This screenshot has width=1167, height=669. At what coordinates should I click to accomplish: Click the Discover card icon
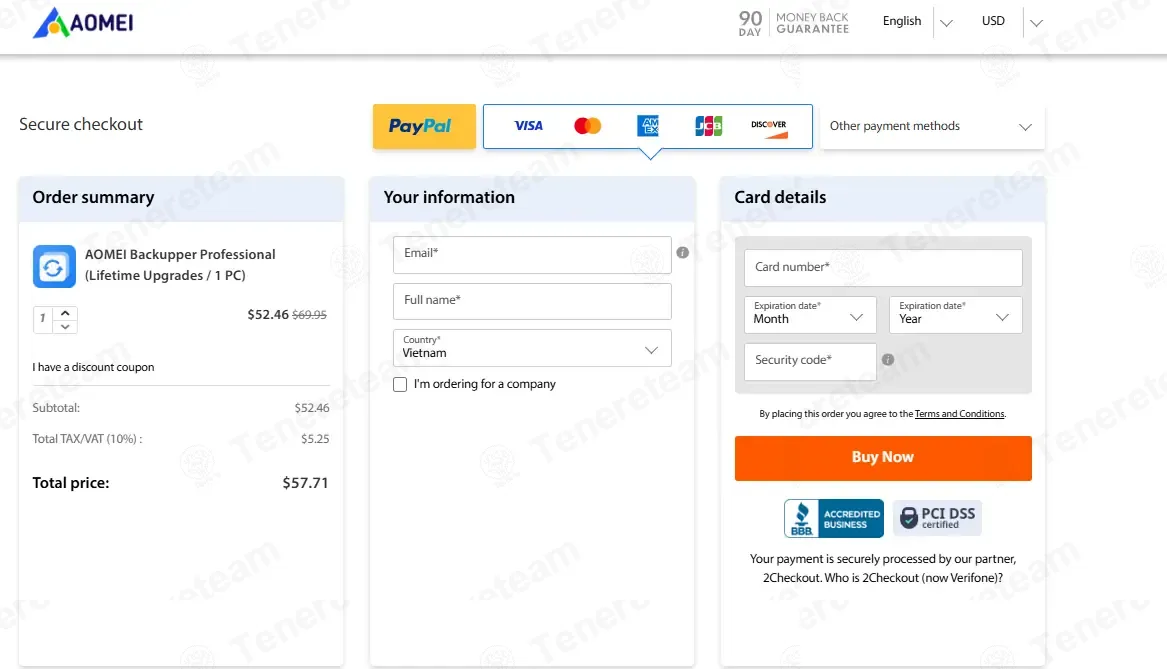(768, 126)
